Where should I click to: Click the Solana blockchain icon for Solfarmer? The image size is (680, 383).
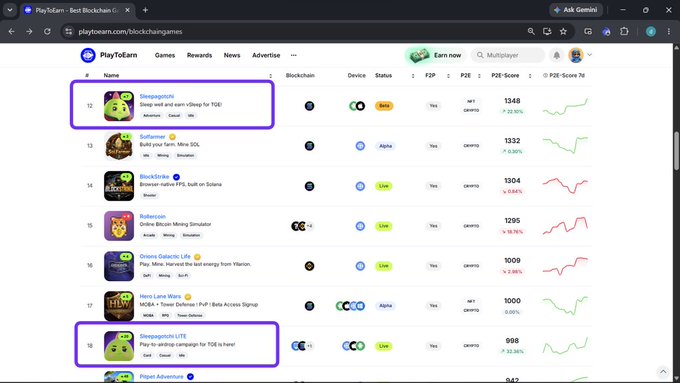pos(309,146)
